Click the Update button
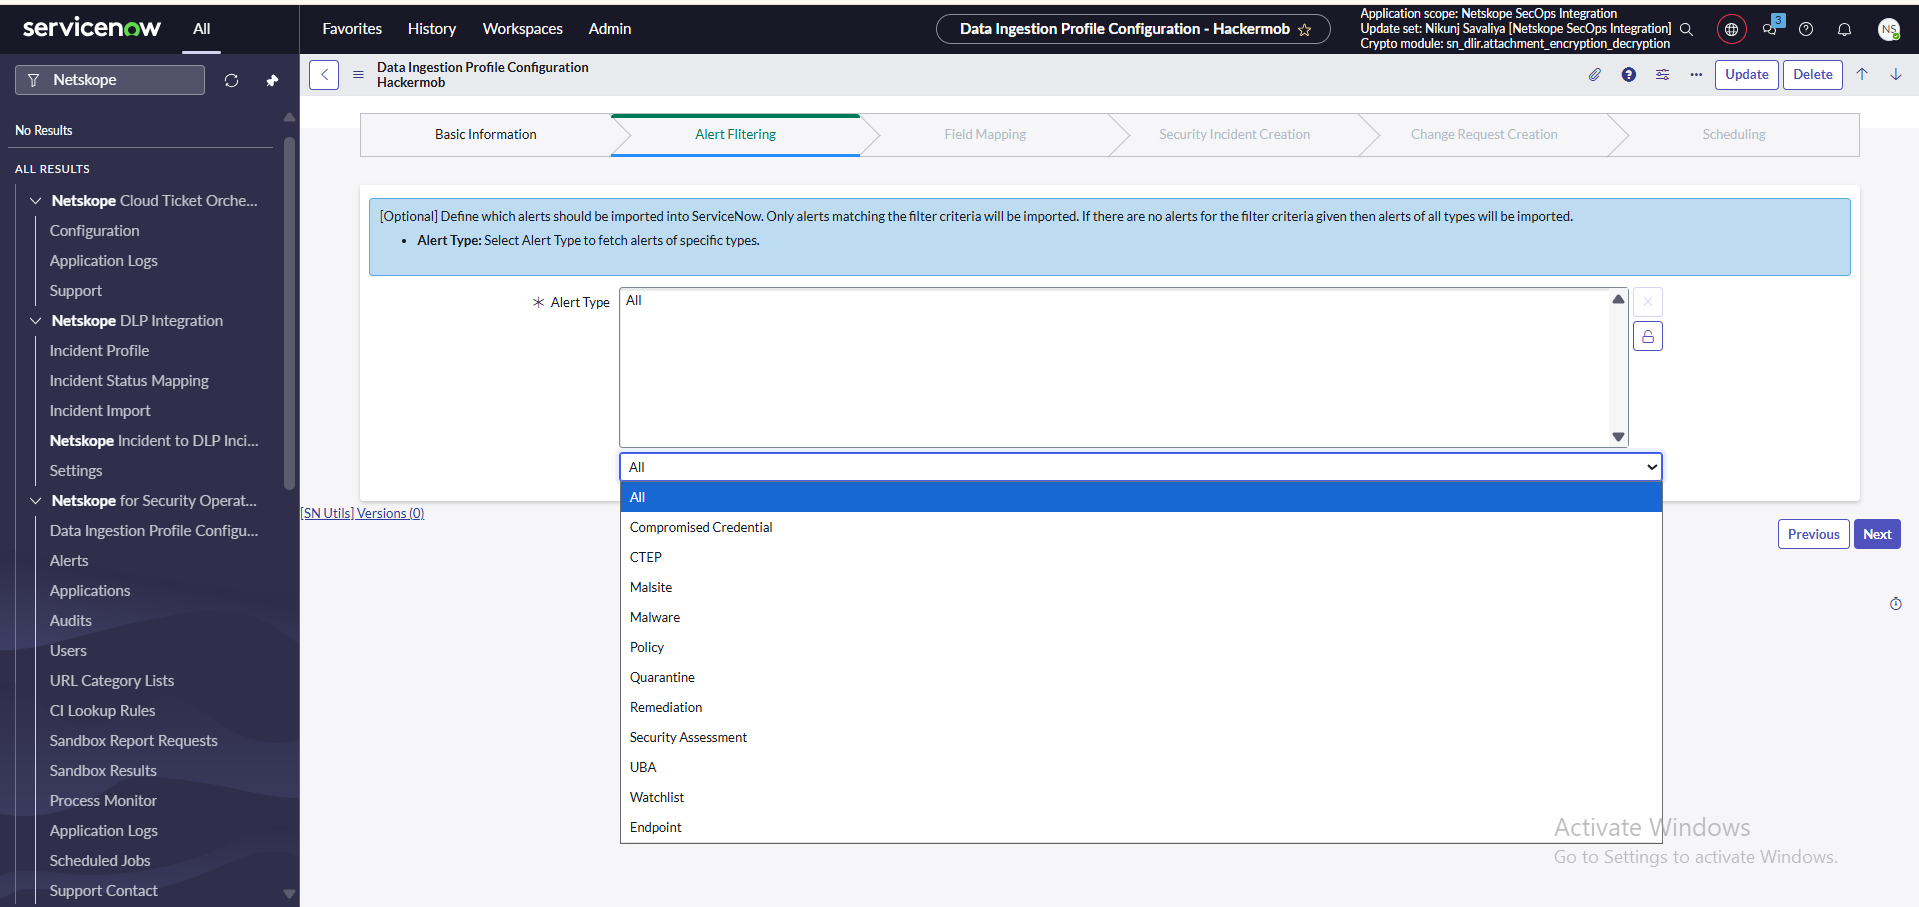The width and height of the screenshot is (1919, 907). point(1747,75)
